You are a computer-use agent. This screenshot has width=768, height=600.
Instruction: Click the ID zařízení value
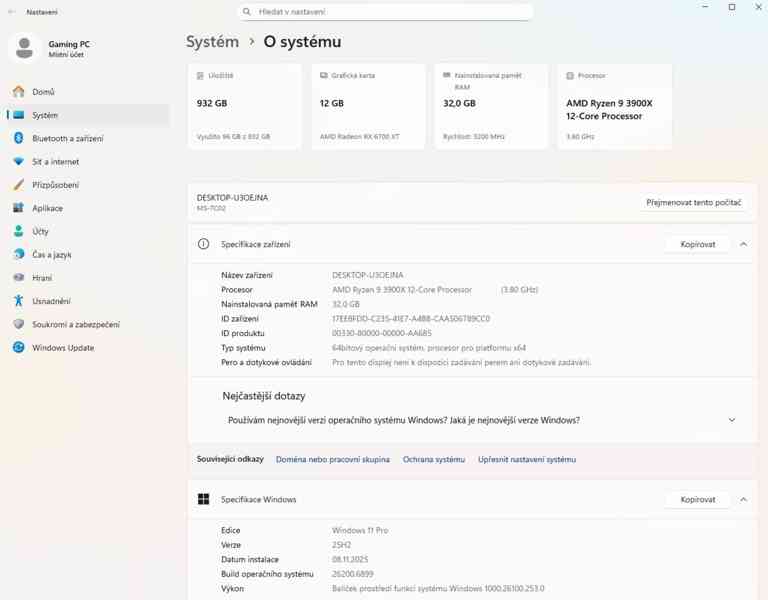click(411, 319)
